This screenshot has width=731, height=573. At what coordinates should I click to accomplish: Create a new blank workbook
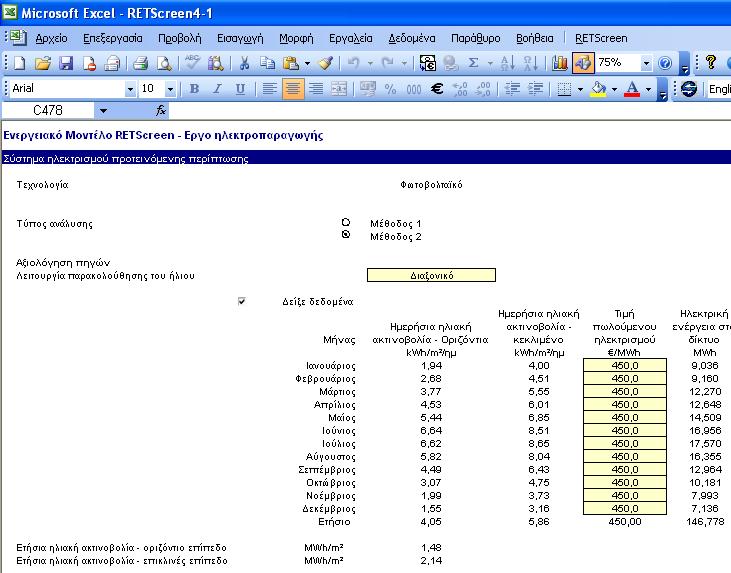click(20, 63)
